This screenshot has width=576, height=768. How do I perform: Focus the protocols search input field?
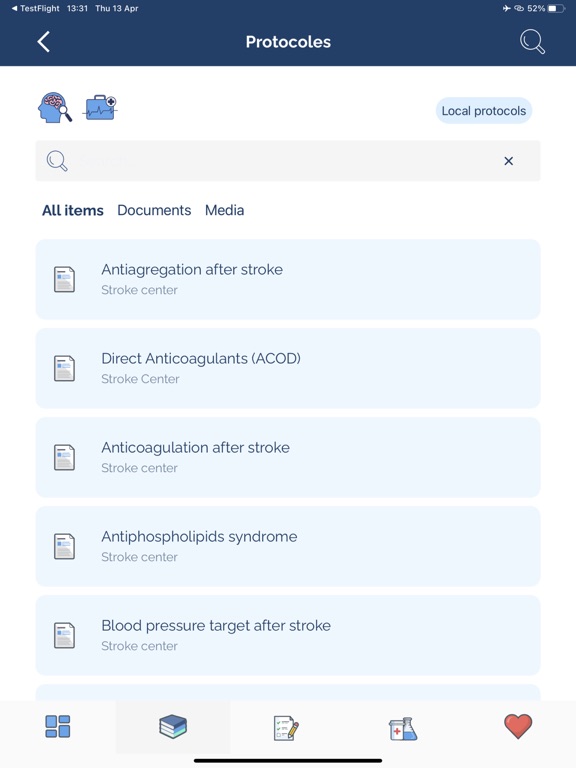(x=288, y=161)
